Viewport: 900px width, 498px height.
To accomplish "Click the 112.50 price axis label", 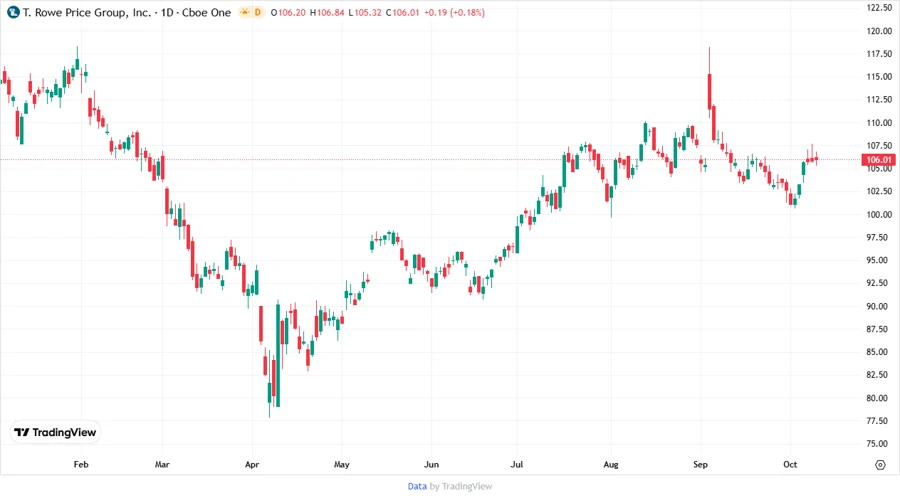I will pos(879,100).
